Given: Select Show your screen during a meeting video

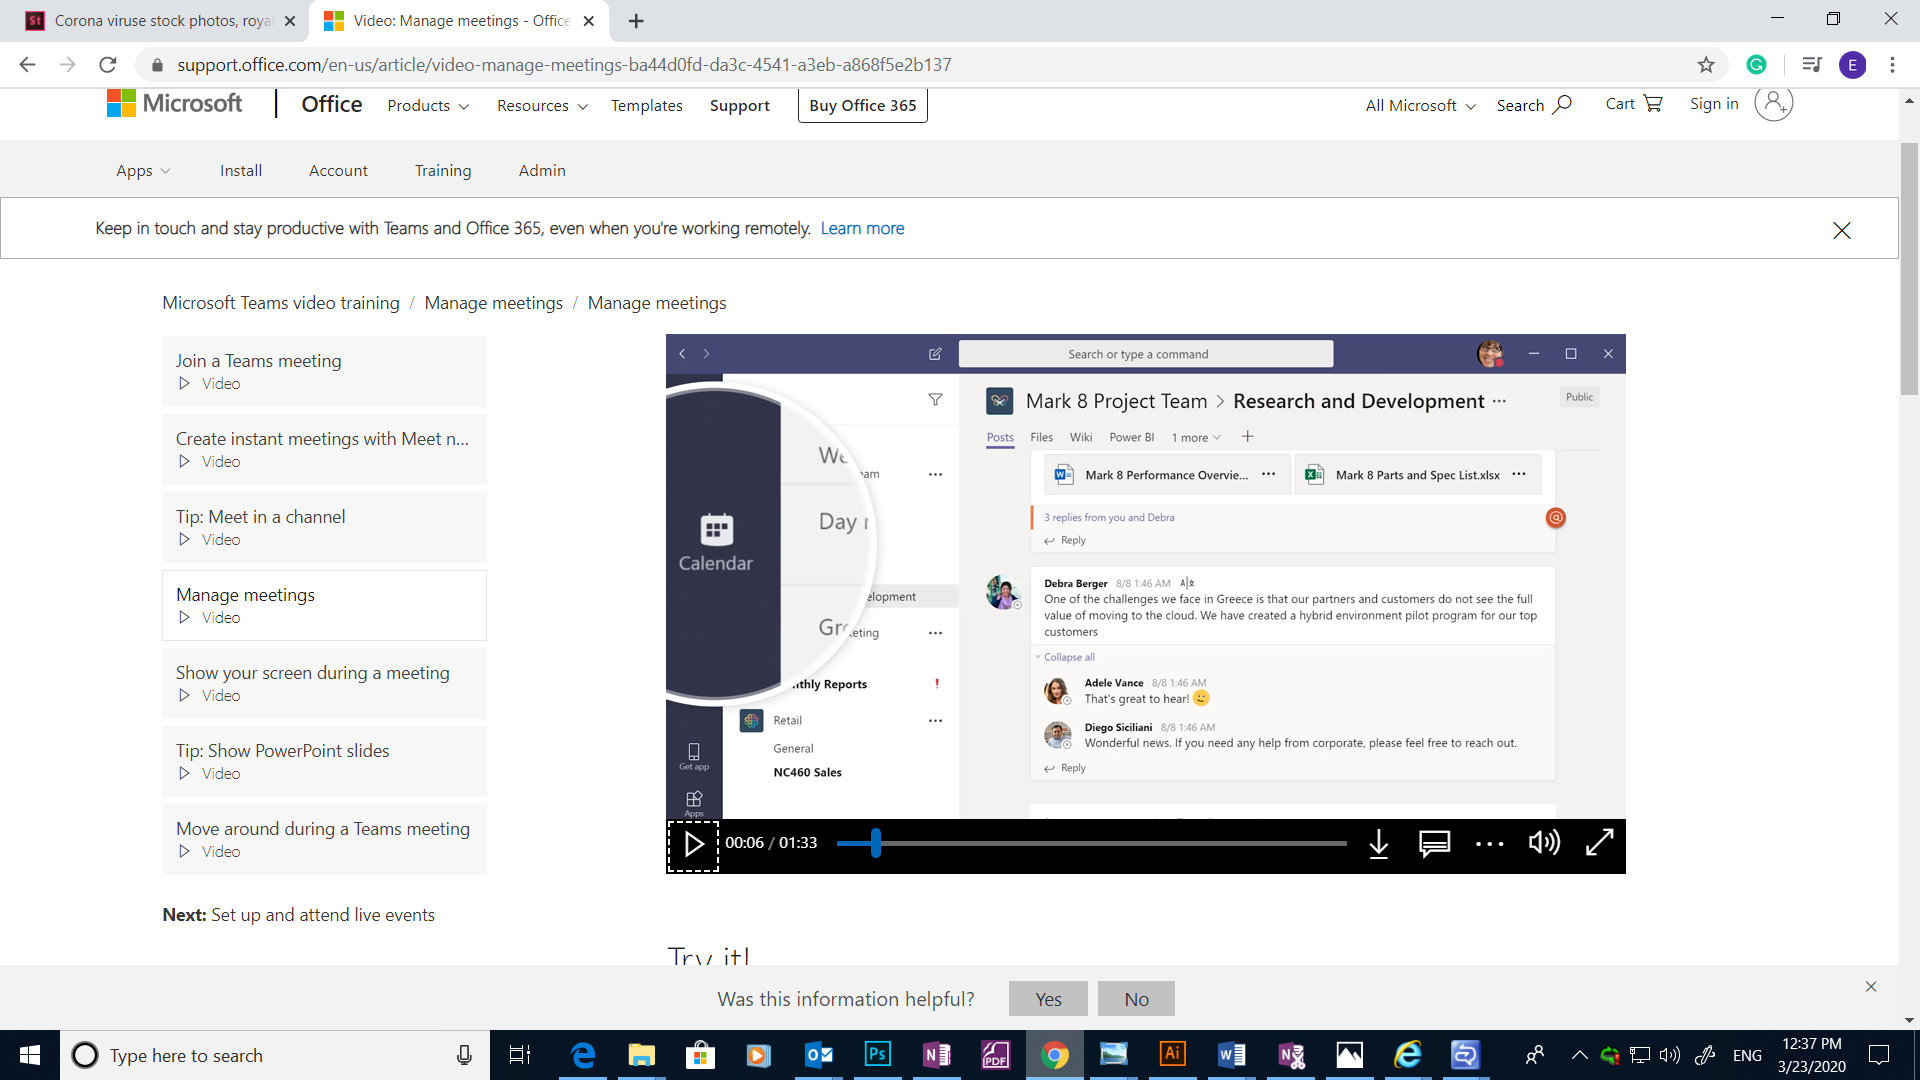Looking at the screenshot, I should [x=324, y=683].
